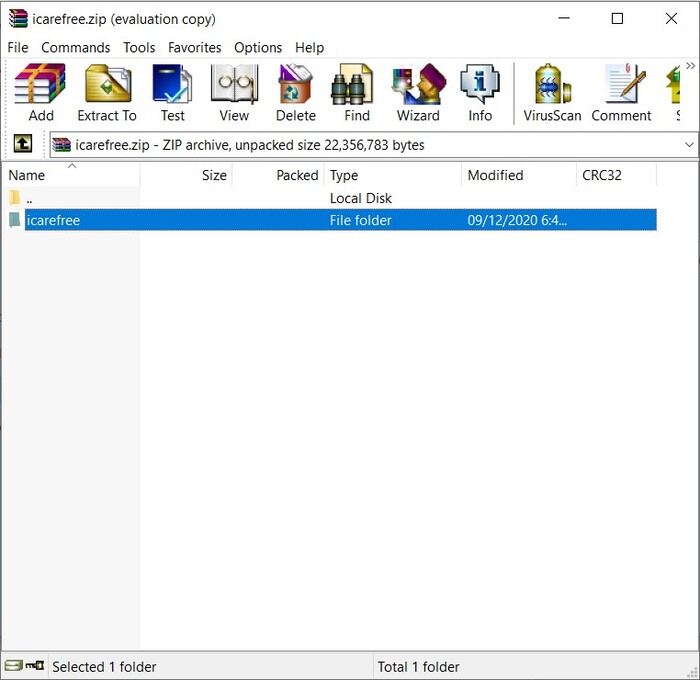The height and width of the screenshot is (680, 700).
Task: Click the 'File folder' type cell
Action: point(361,220)
